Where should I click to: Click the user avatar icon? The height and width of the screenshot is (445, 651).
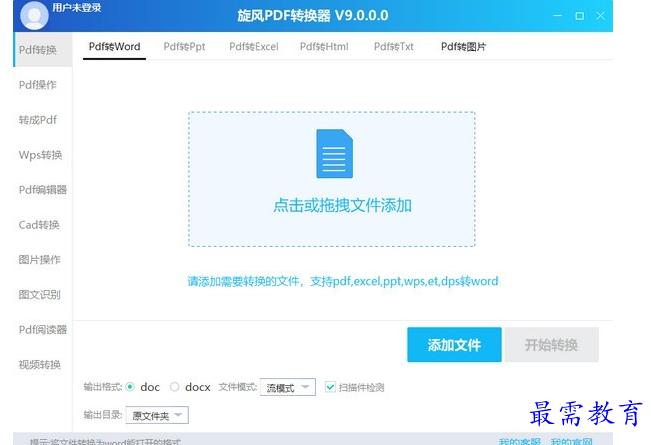(34, 15)
